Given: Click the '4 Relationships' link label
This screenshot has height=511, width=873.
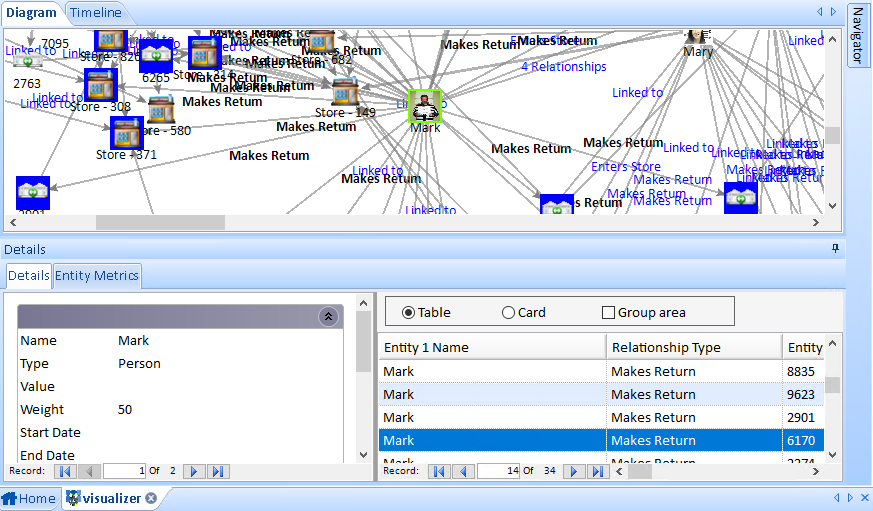Looking at the screenshot, I should (x=563, y=67).
